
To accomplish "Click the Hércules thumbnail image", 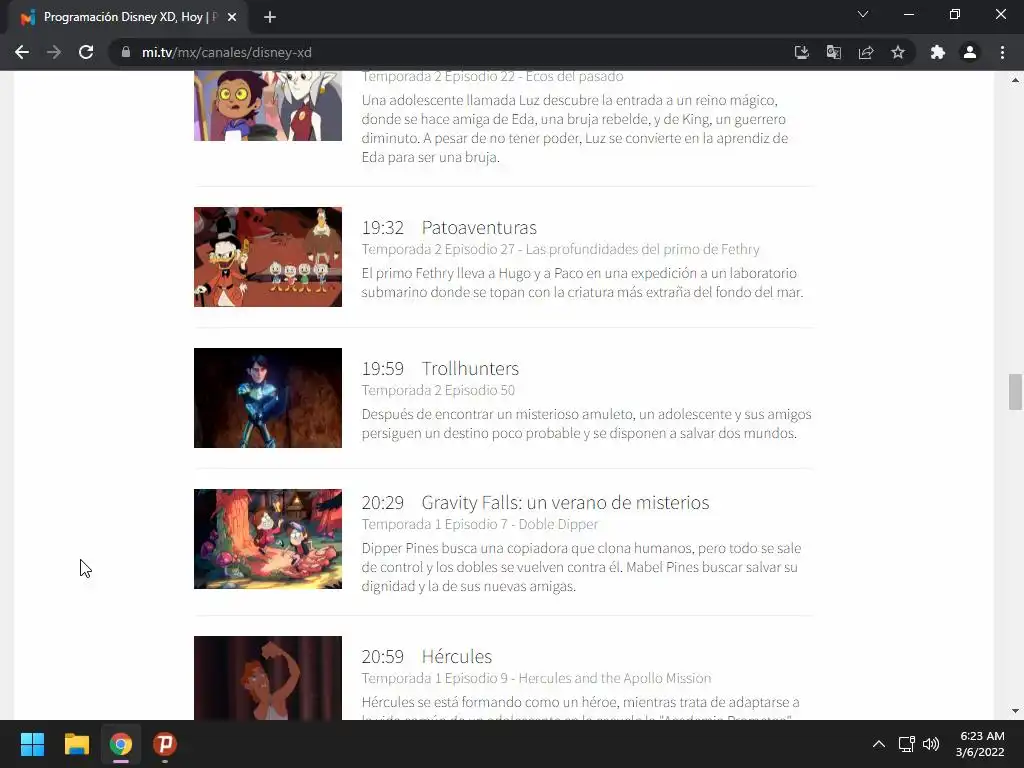I will (268, 678).
